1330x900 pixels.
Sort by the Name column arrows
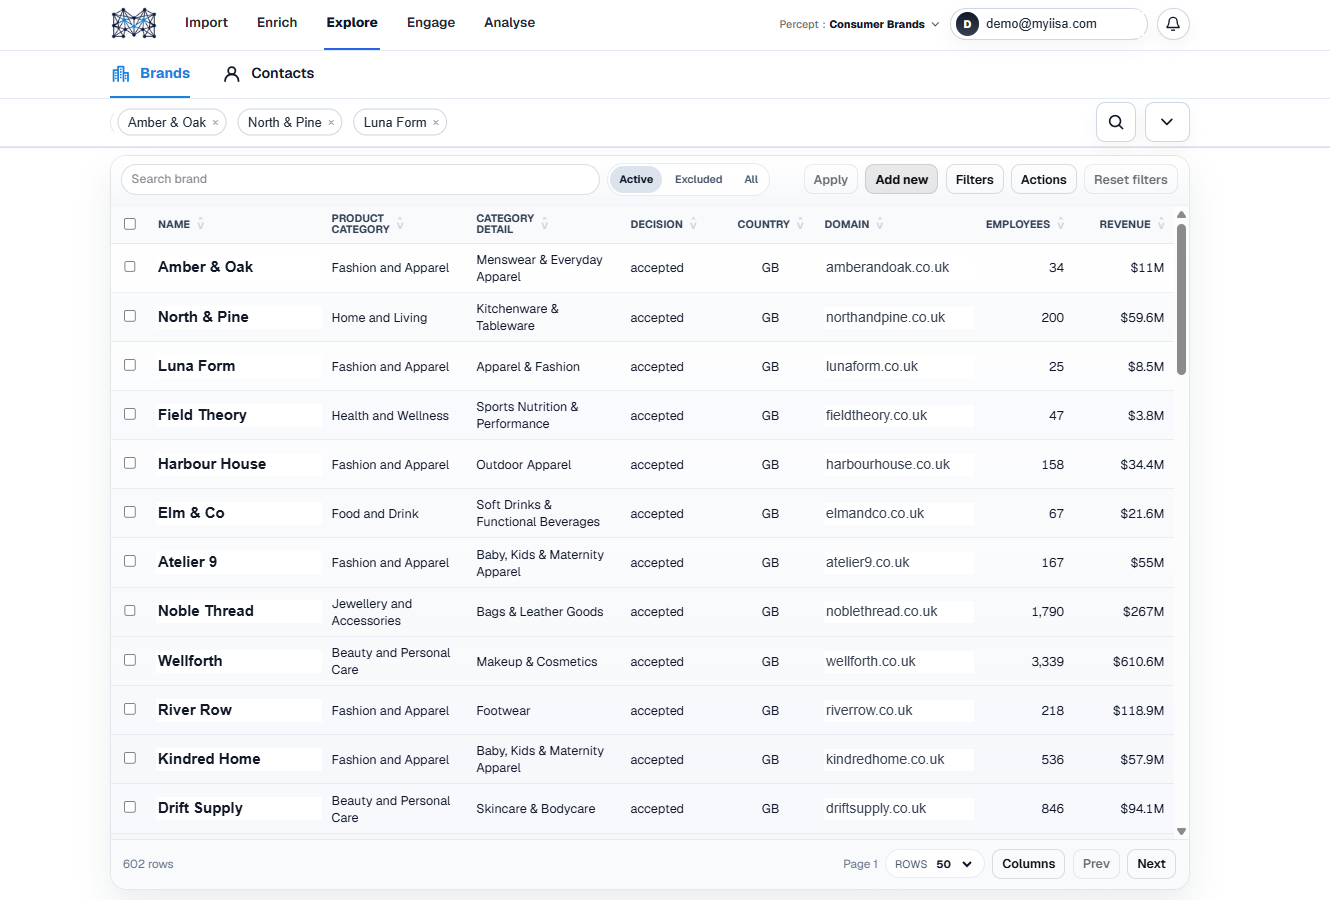(x=200, y=224)
